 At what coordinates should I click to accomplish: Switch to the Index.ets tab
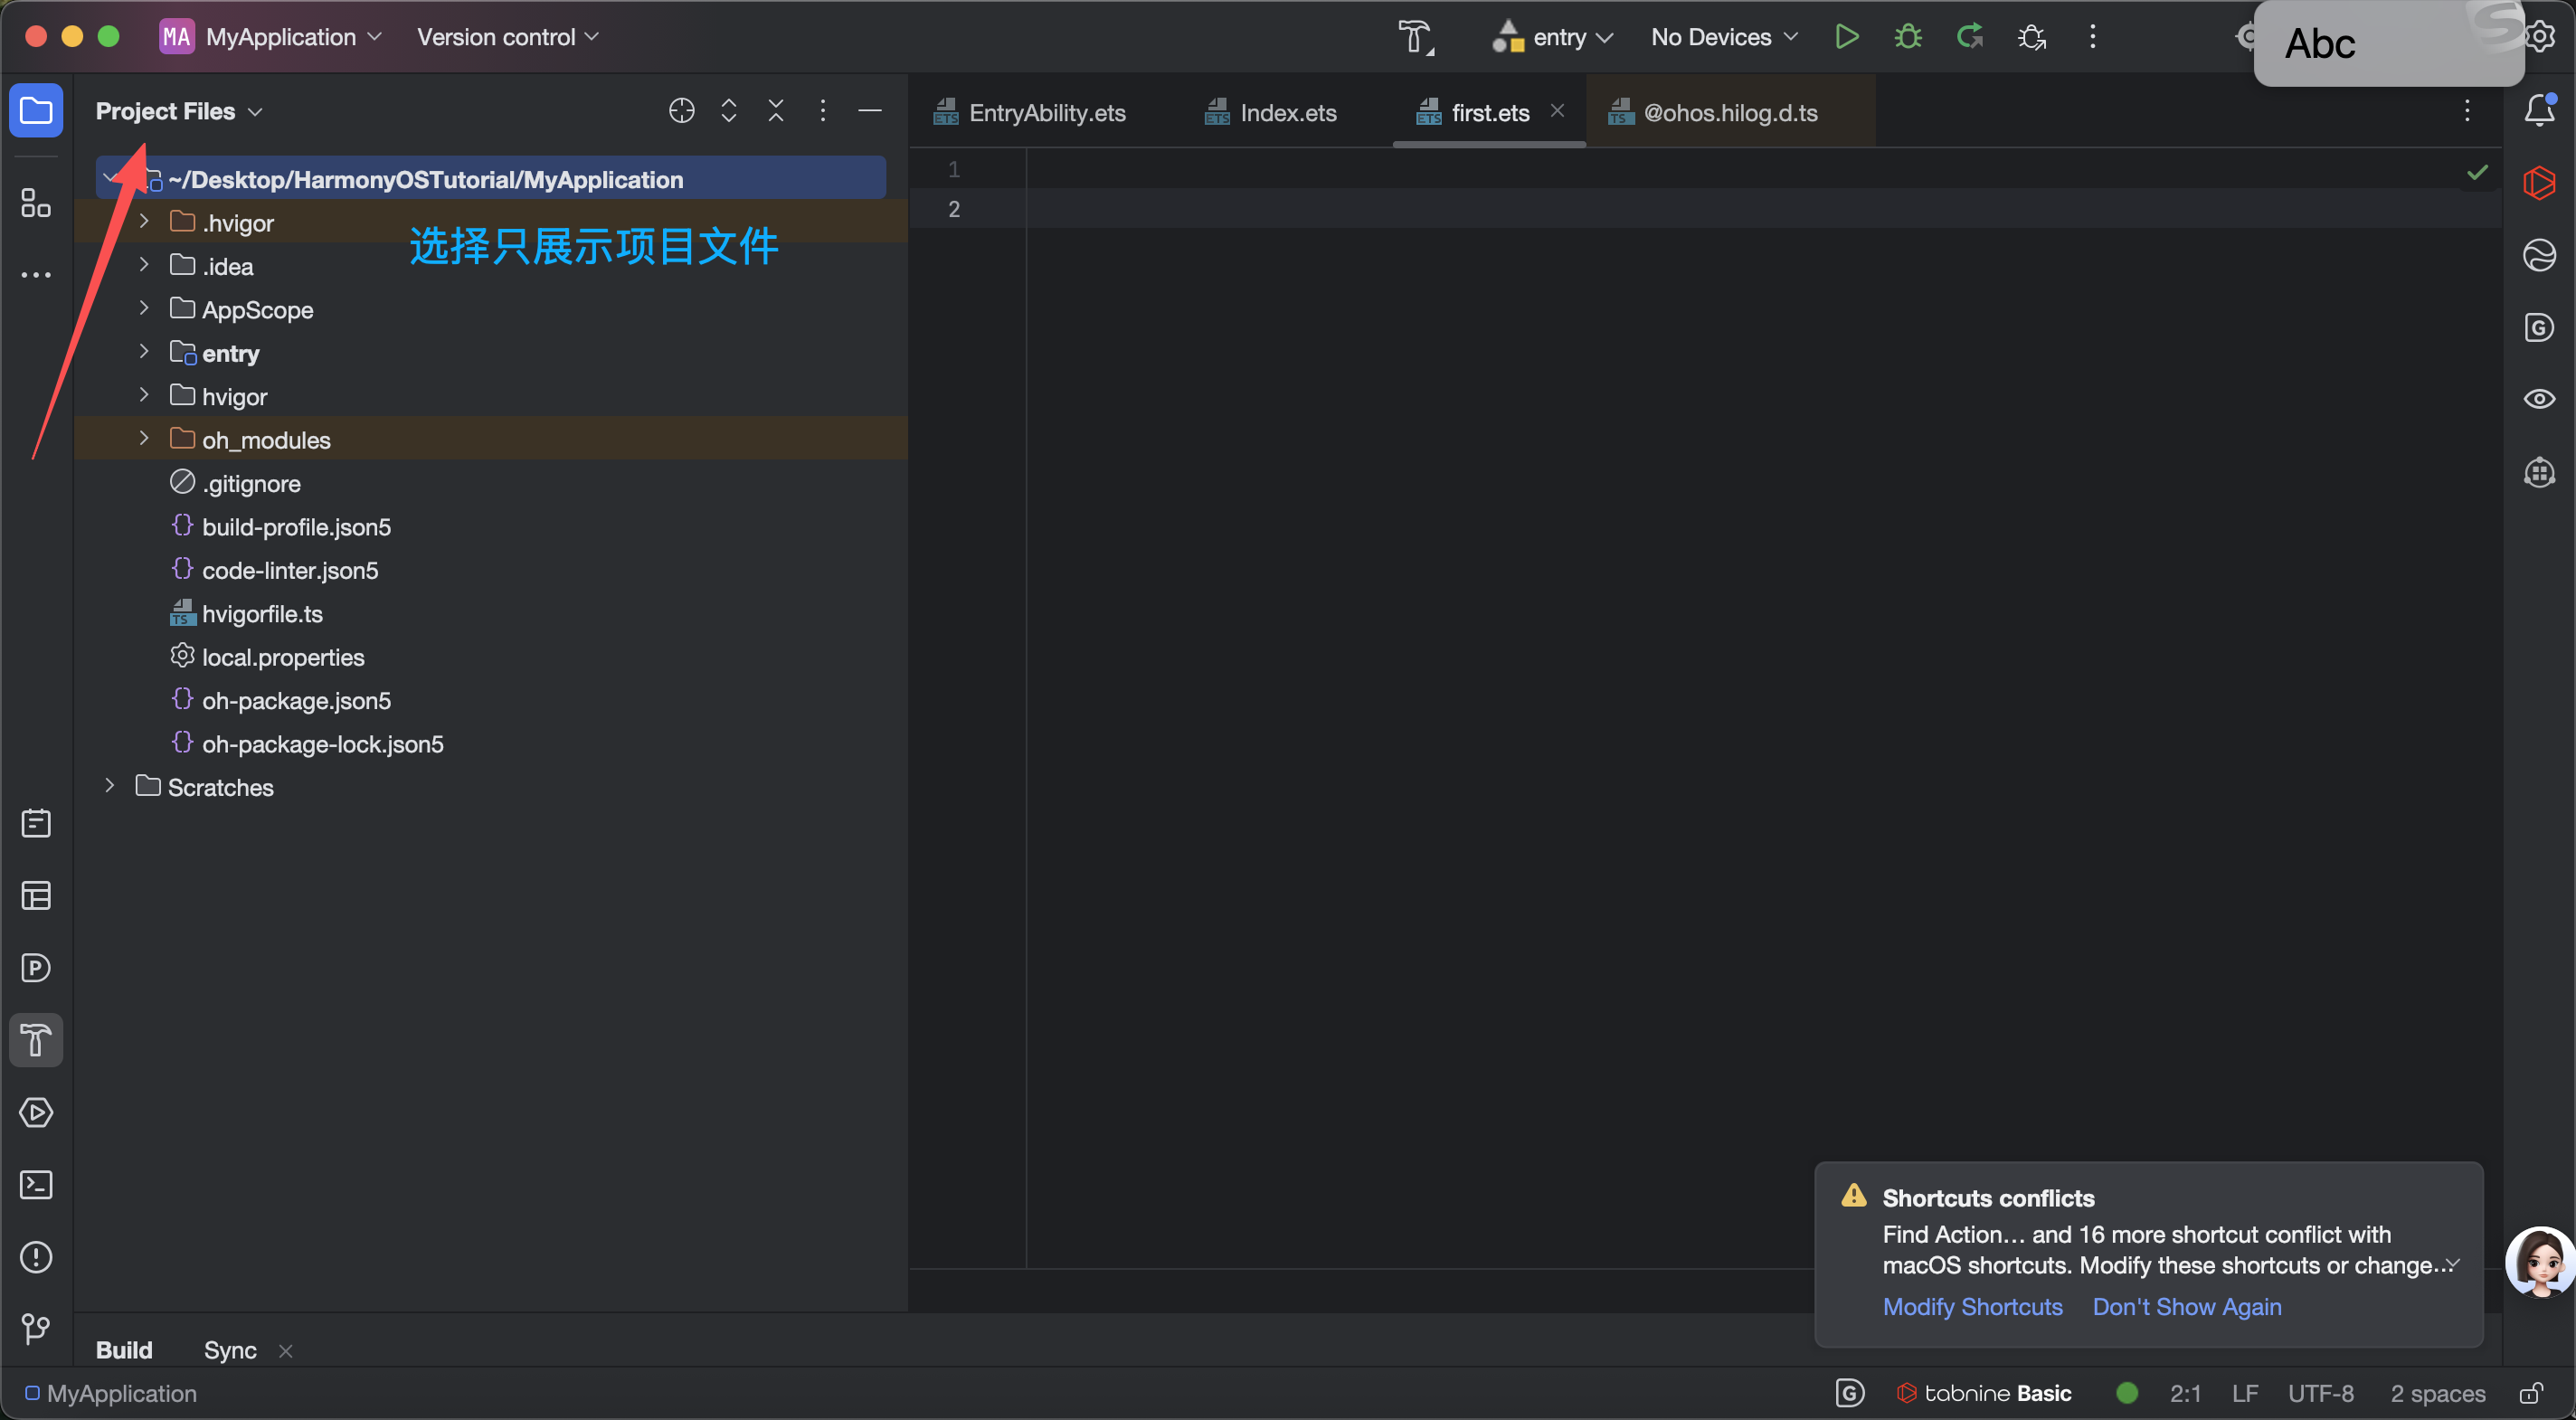pyautogui.click(x=1287, y=113)
